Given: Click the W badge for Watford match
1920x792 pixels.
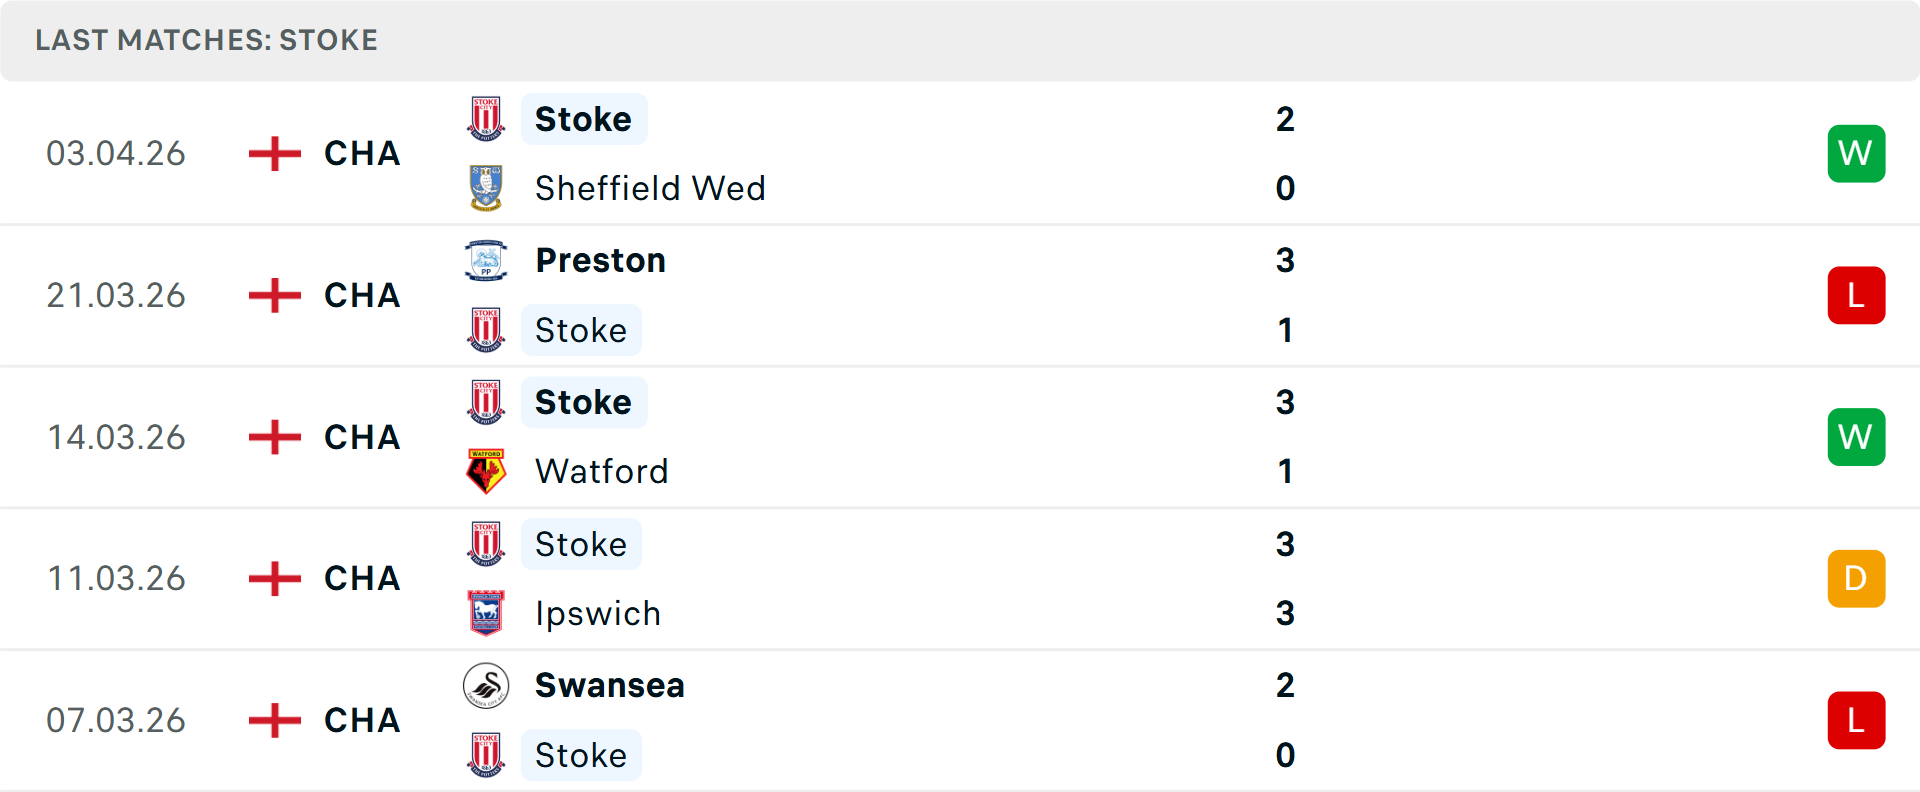Looking at the screenshot, I should (x=1855, y=437).
